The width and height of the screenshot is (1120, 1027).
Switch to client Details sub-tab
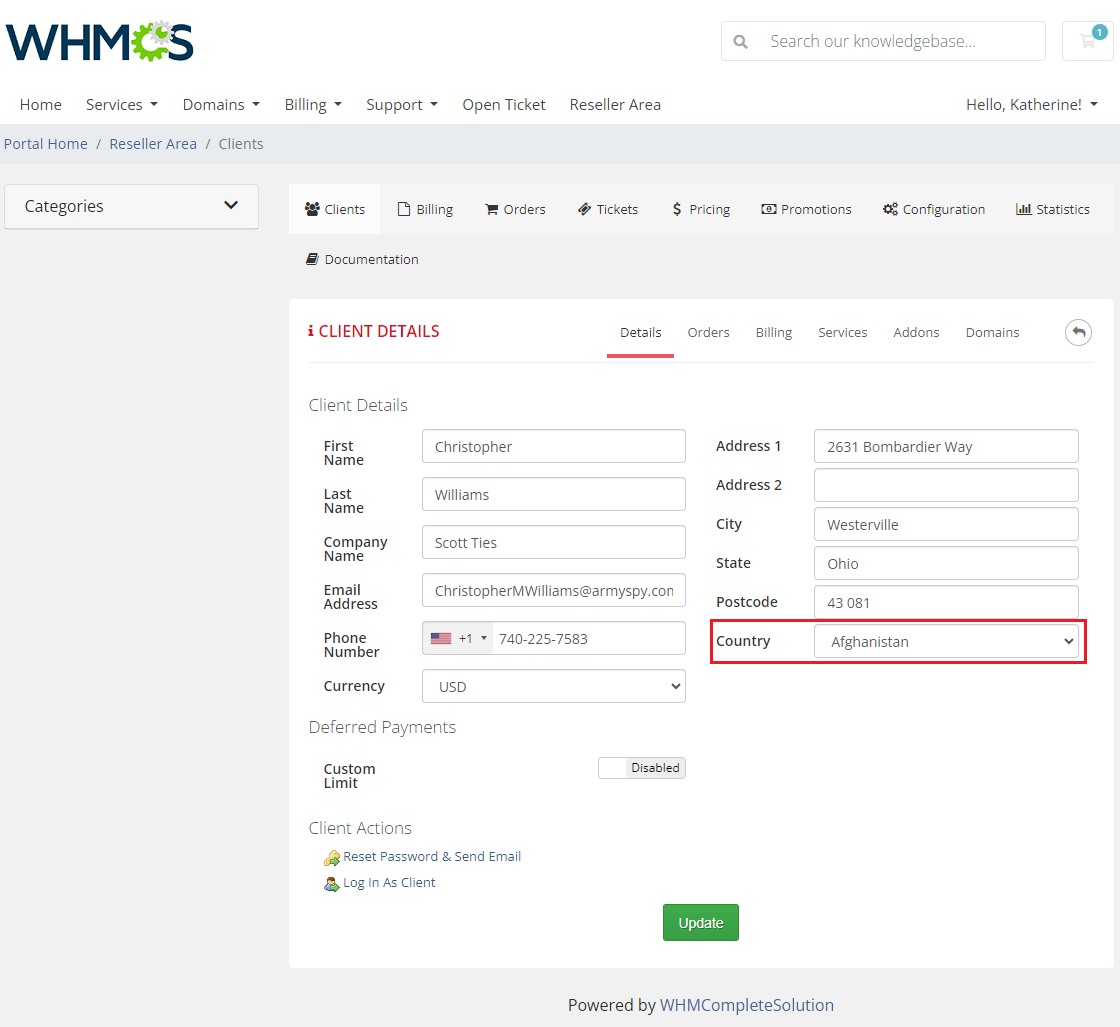(641, 332)
